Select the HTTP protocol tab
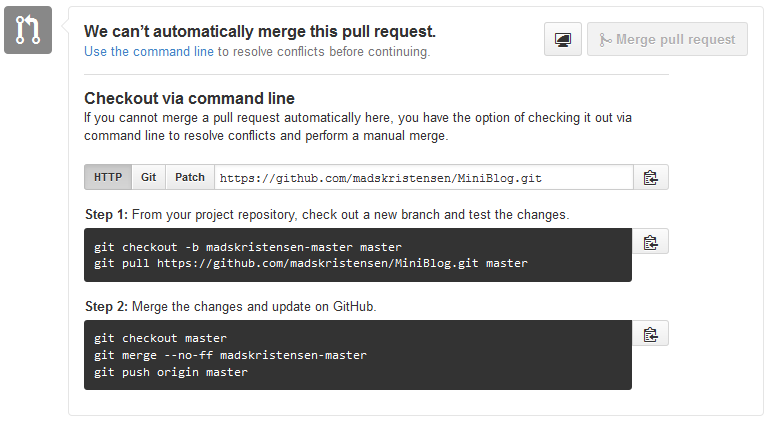The width and height of the screenshot is (771, 422). tap(108, 178)
